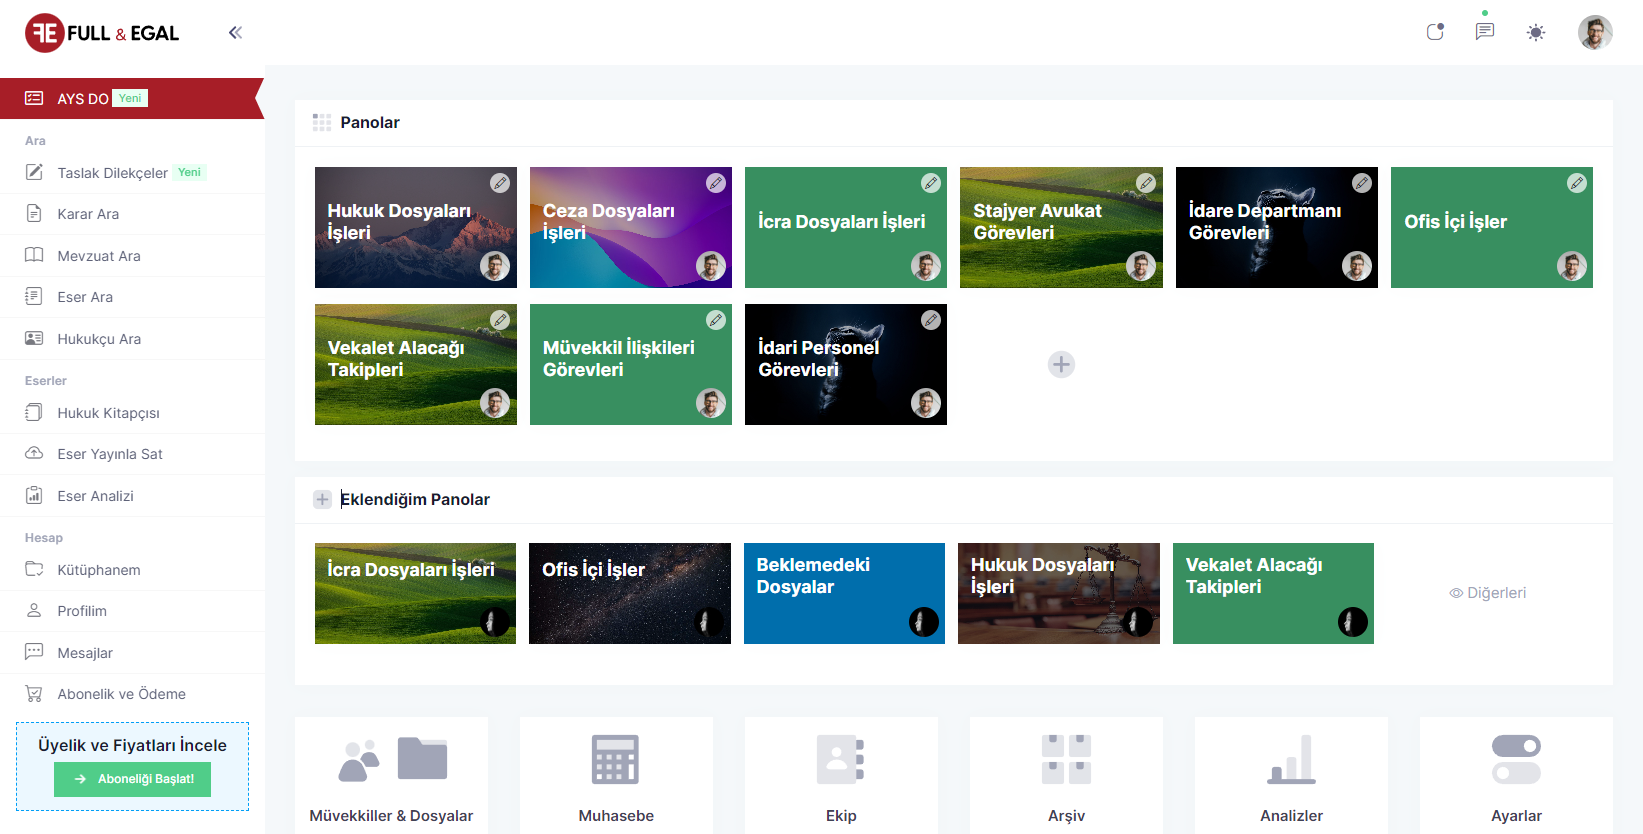Open the user profile avatar menu
Viewport: 1643px width, 834px height.
[1595, 33]
